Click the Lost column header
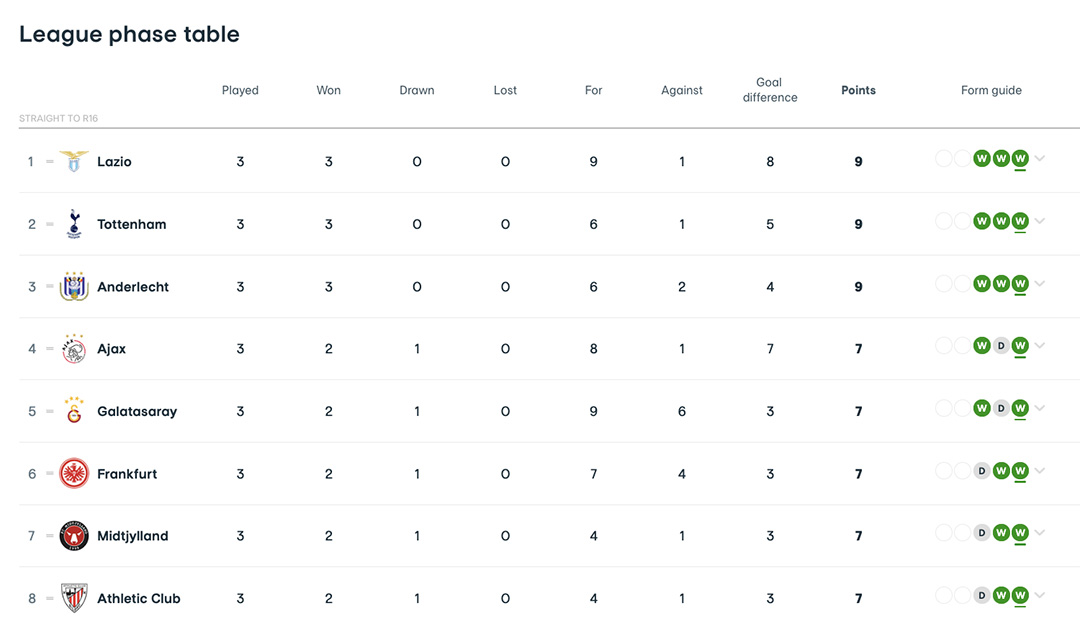 coord(505,90)
